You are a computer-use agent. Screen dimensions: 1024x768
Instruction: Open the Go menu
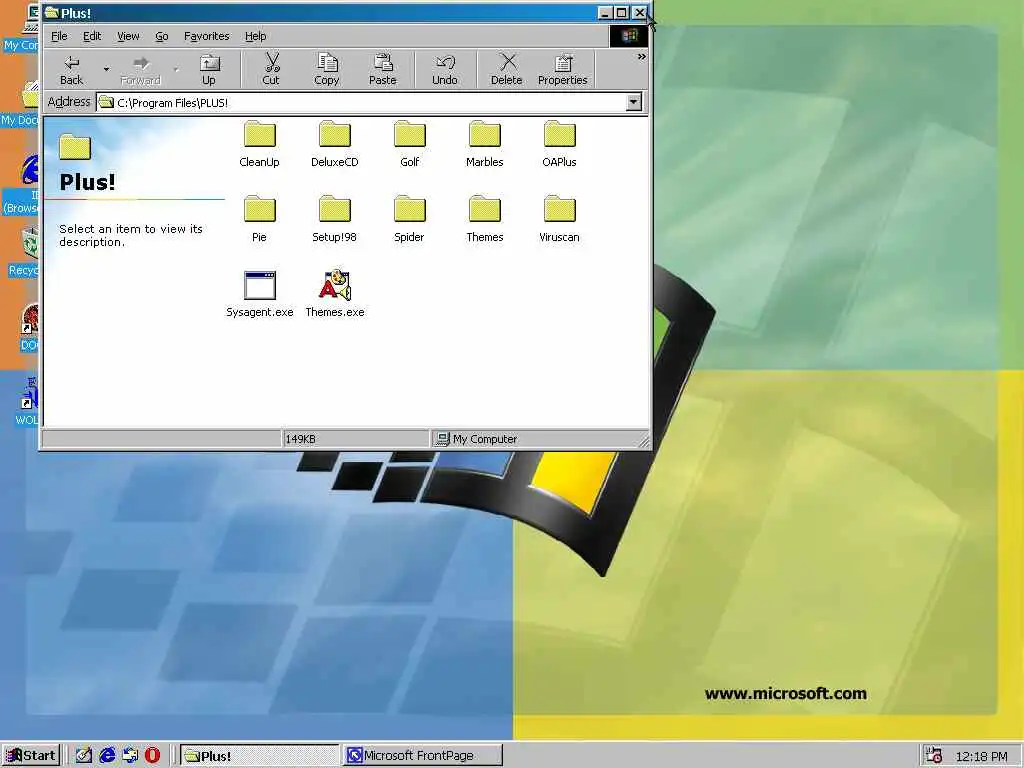pyautogui.click(x=162, y=36)
